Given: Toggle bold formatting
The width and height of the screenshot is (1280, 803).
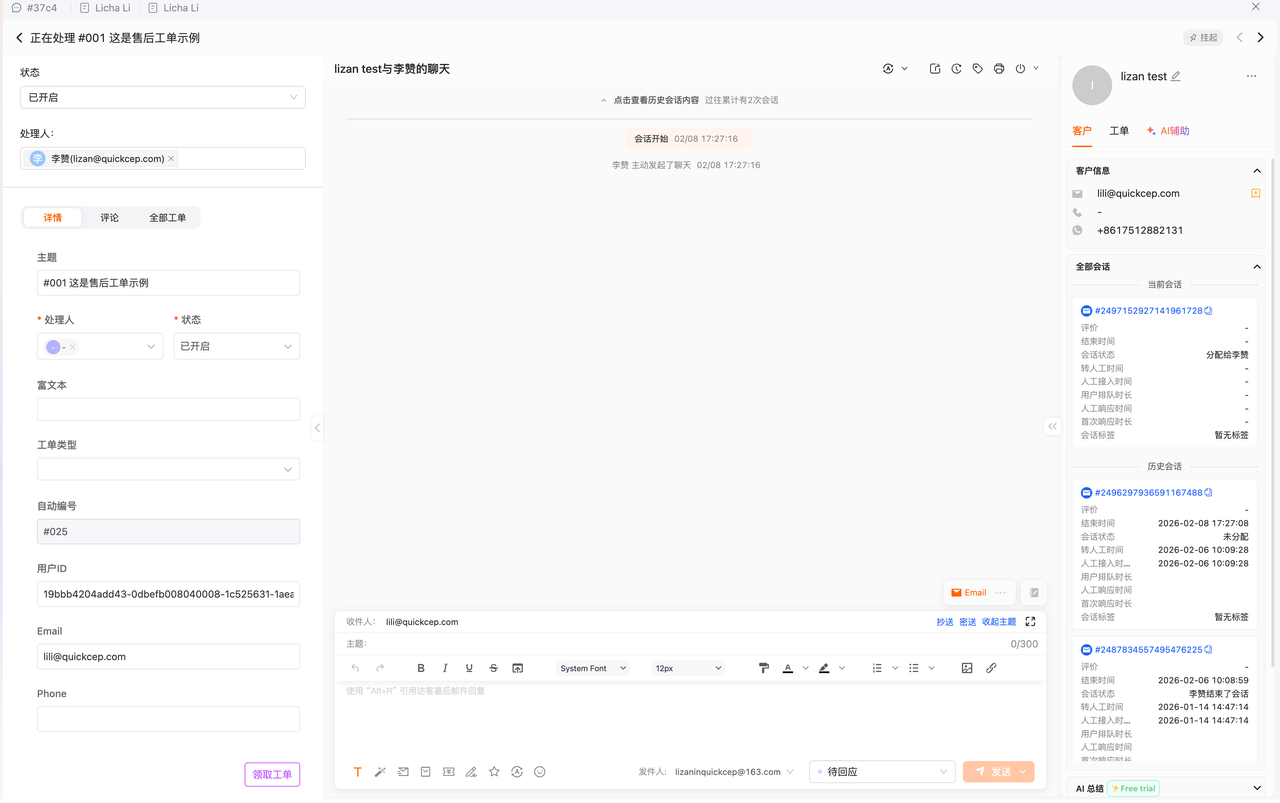Looking at the screenshot, I should (421, 668).
